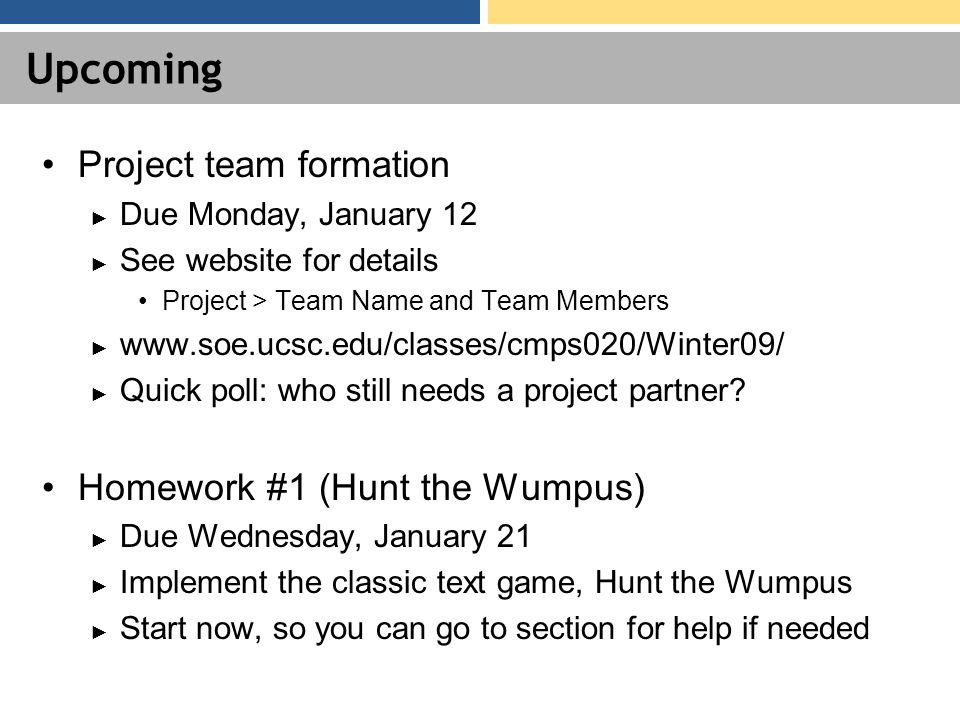Select the Homework #1 (Hunt the Wumpus) heading
960x720 pixels.
point(362,489)
